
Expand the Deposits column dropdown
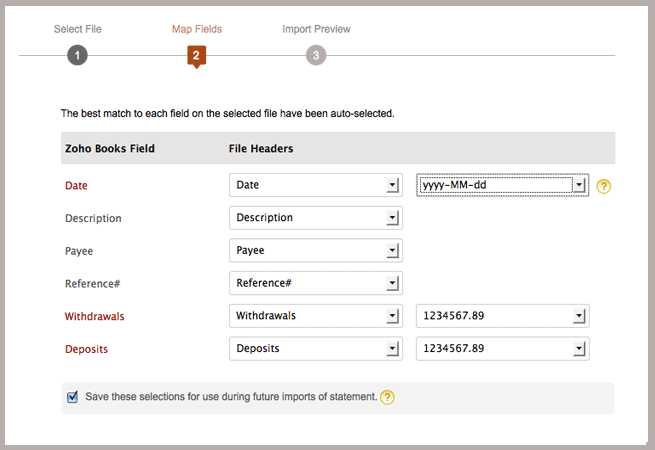(x=316, y=348)
